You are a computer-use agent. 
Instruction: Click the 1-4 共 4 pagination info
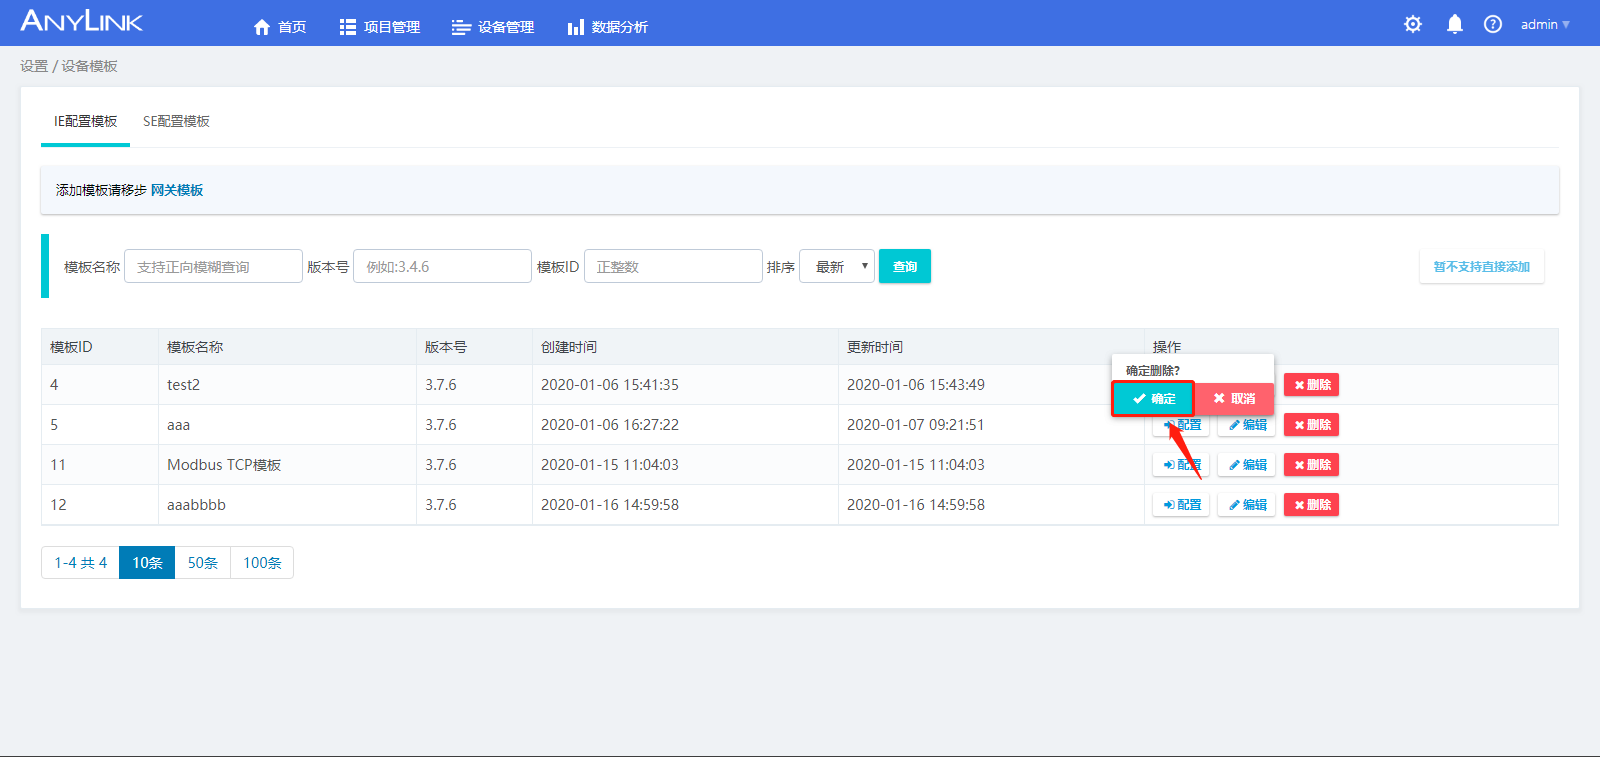tap(80, 563)
